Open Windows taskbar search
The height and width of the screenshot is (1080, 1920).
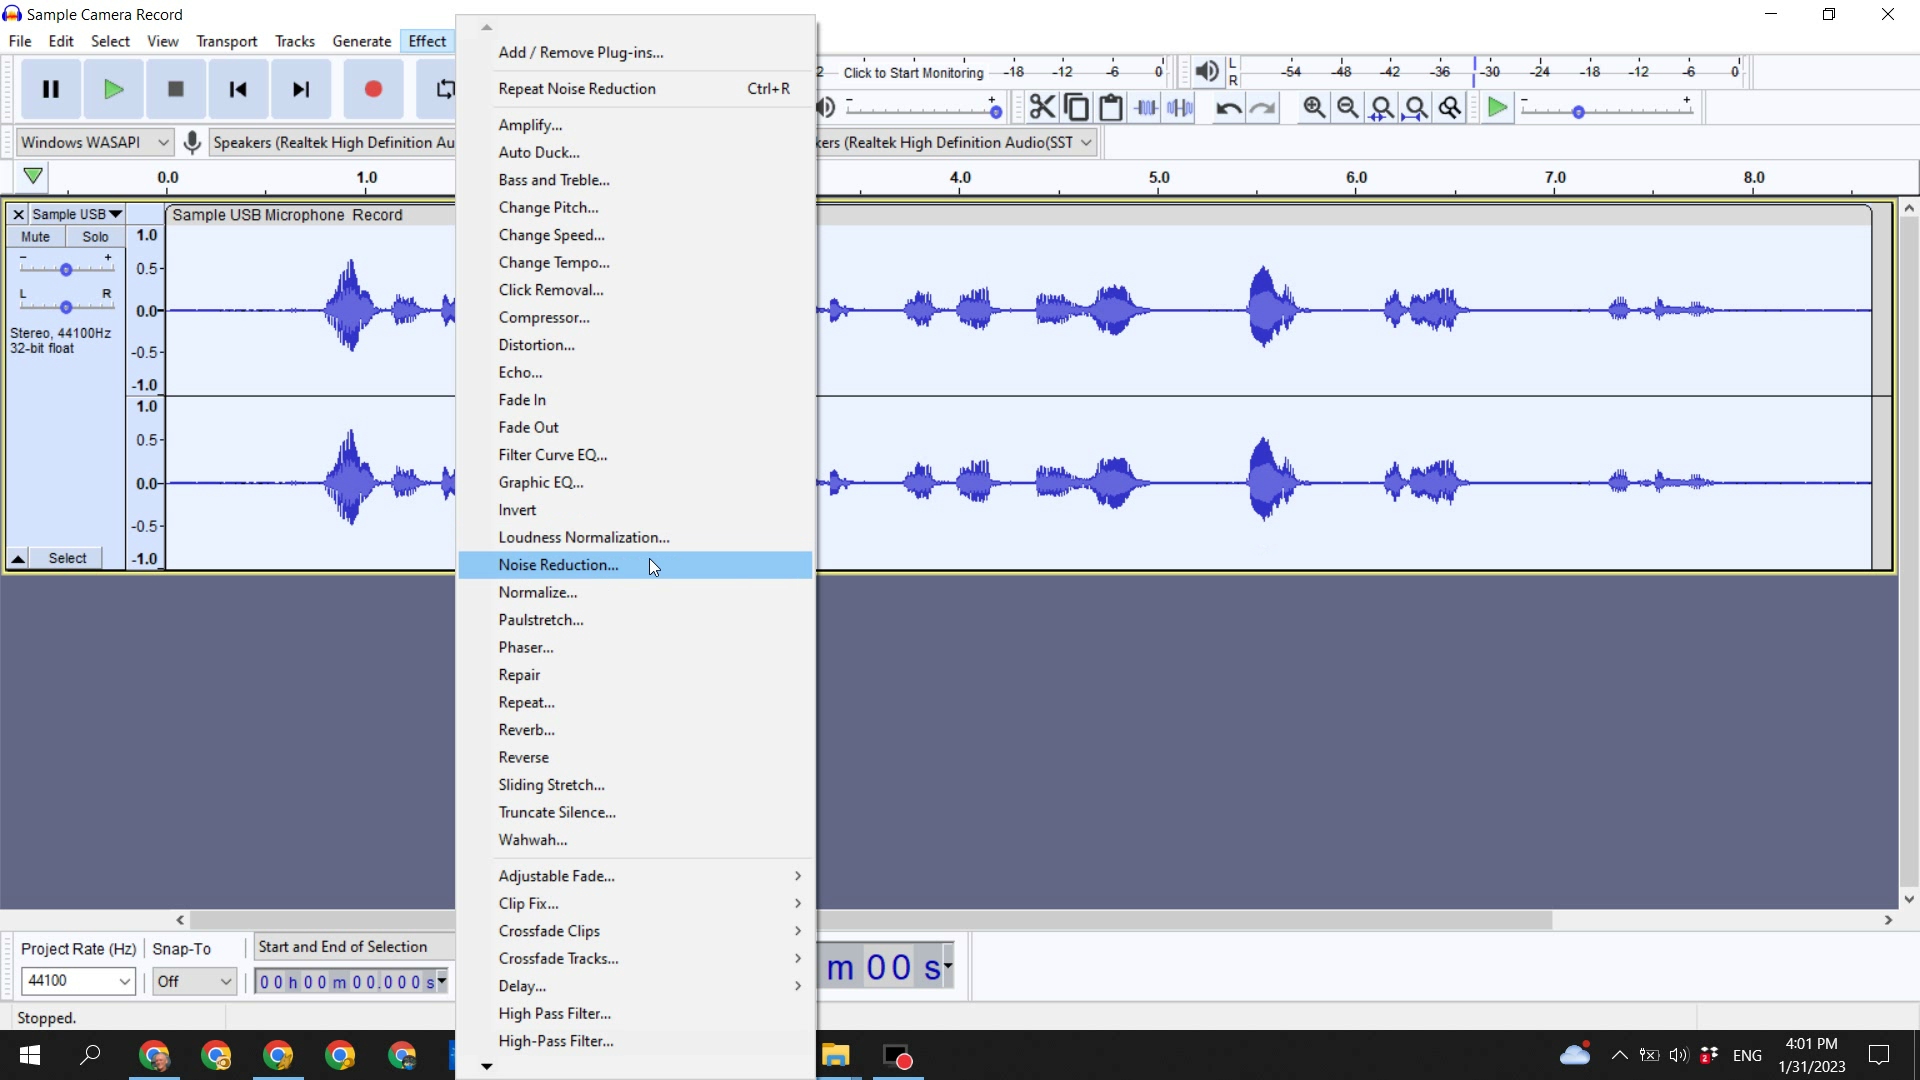[90, 1055]
